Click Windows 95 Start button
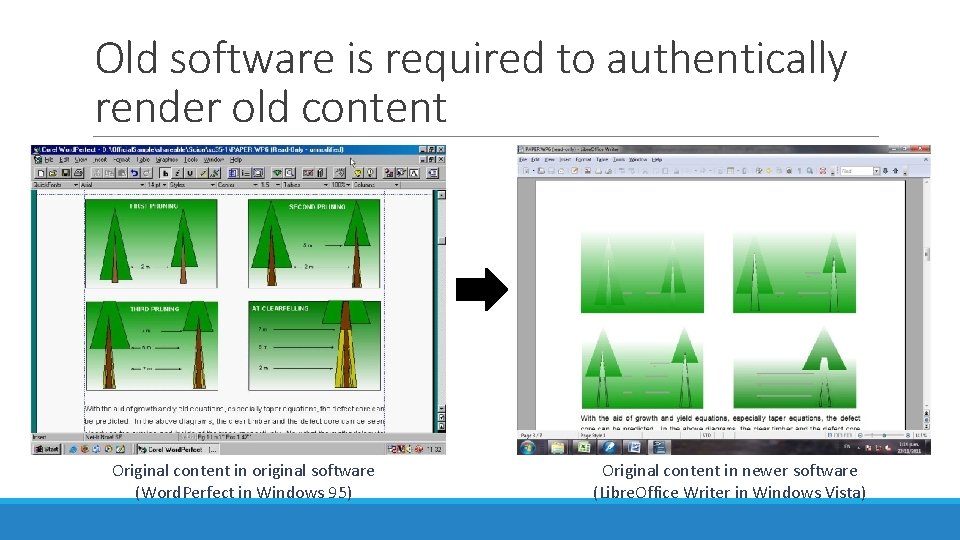Image resolution: width=960 pixels, height=540 pixels. (x=47, y=449)
